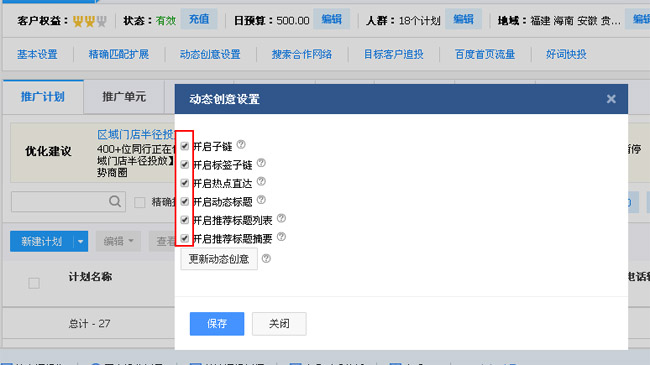Click the help icon beside 更新动态创意 button
The height and width of the screenshot is (365, 650).
click(x=266, y=259)
